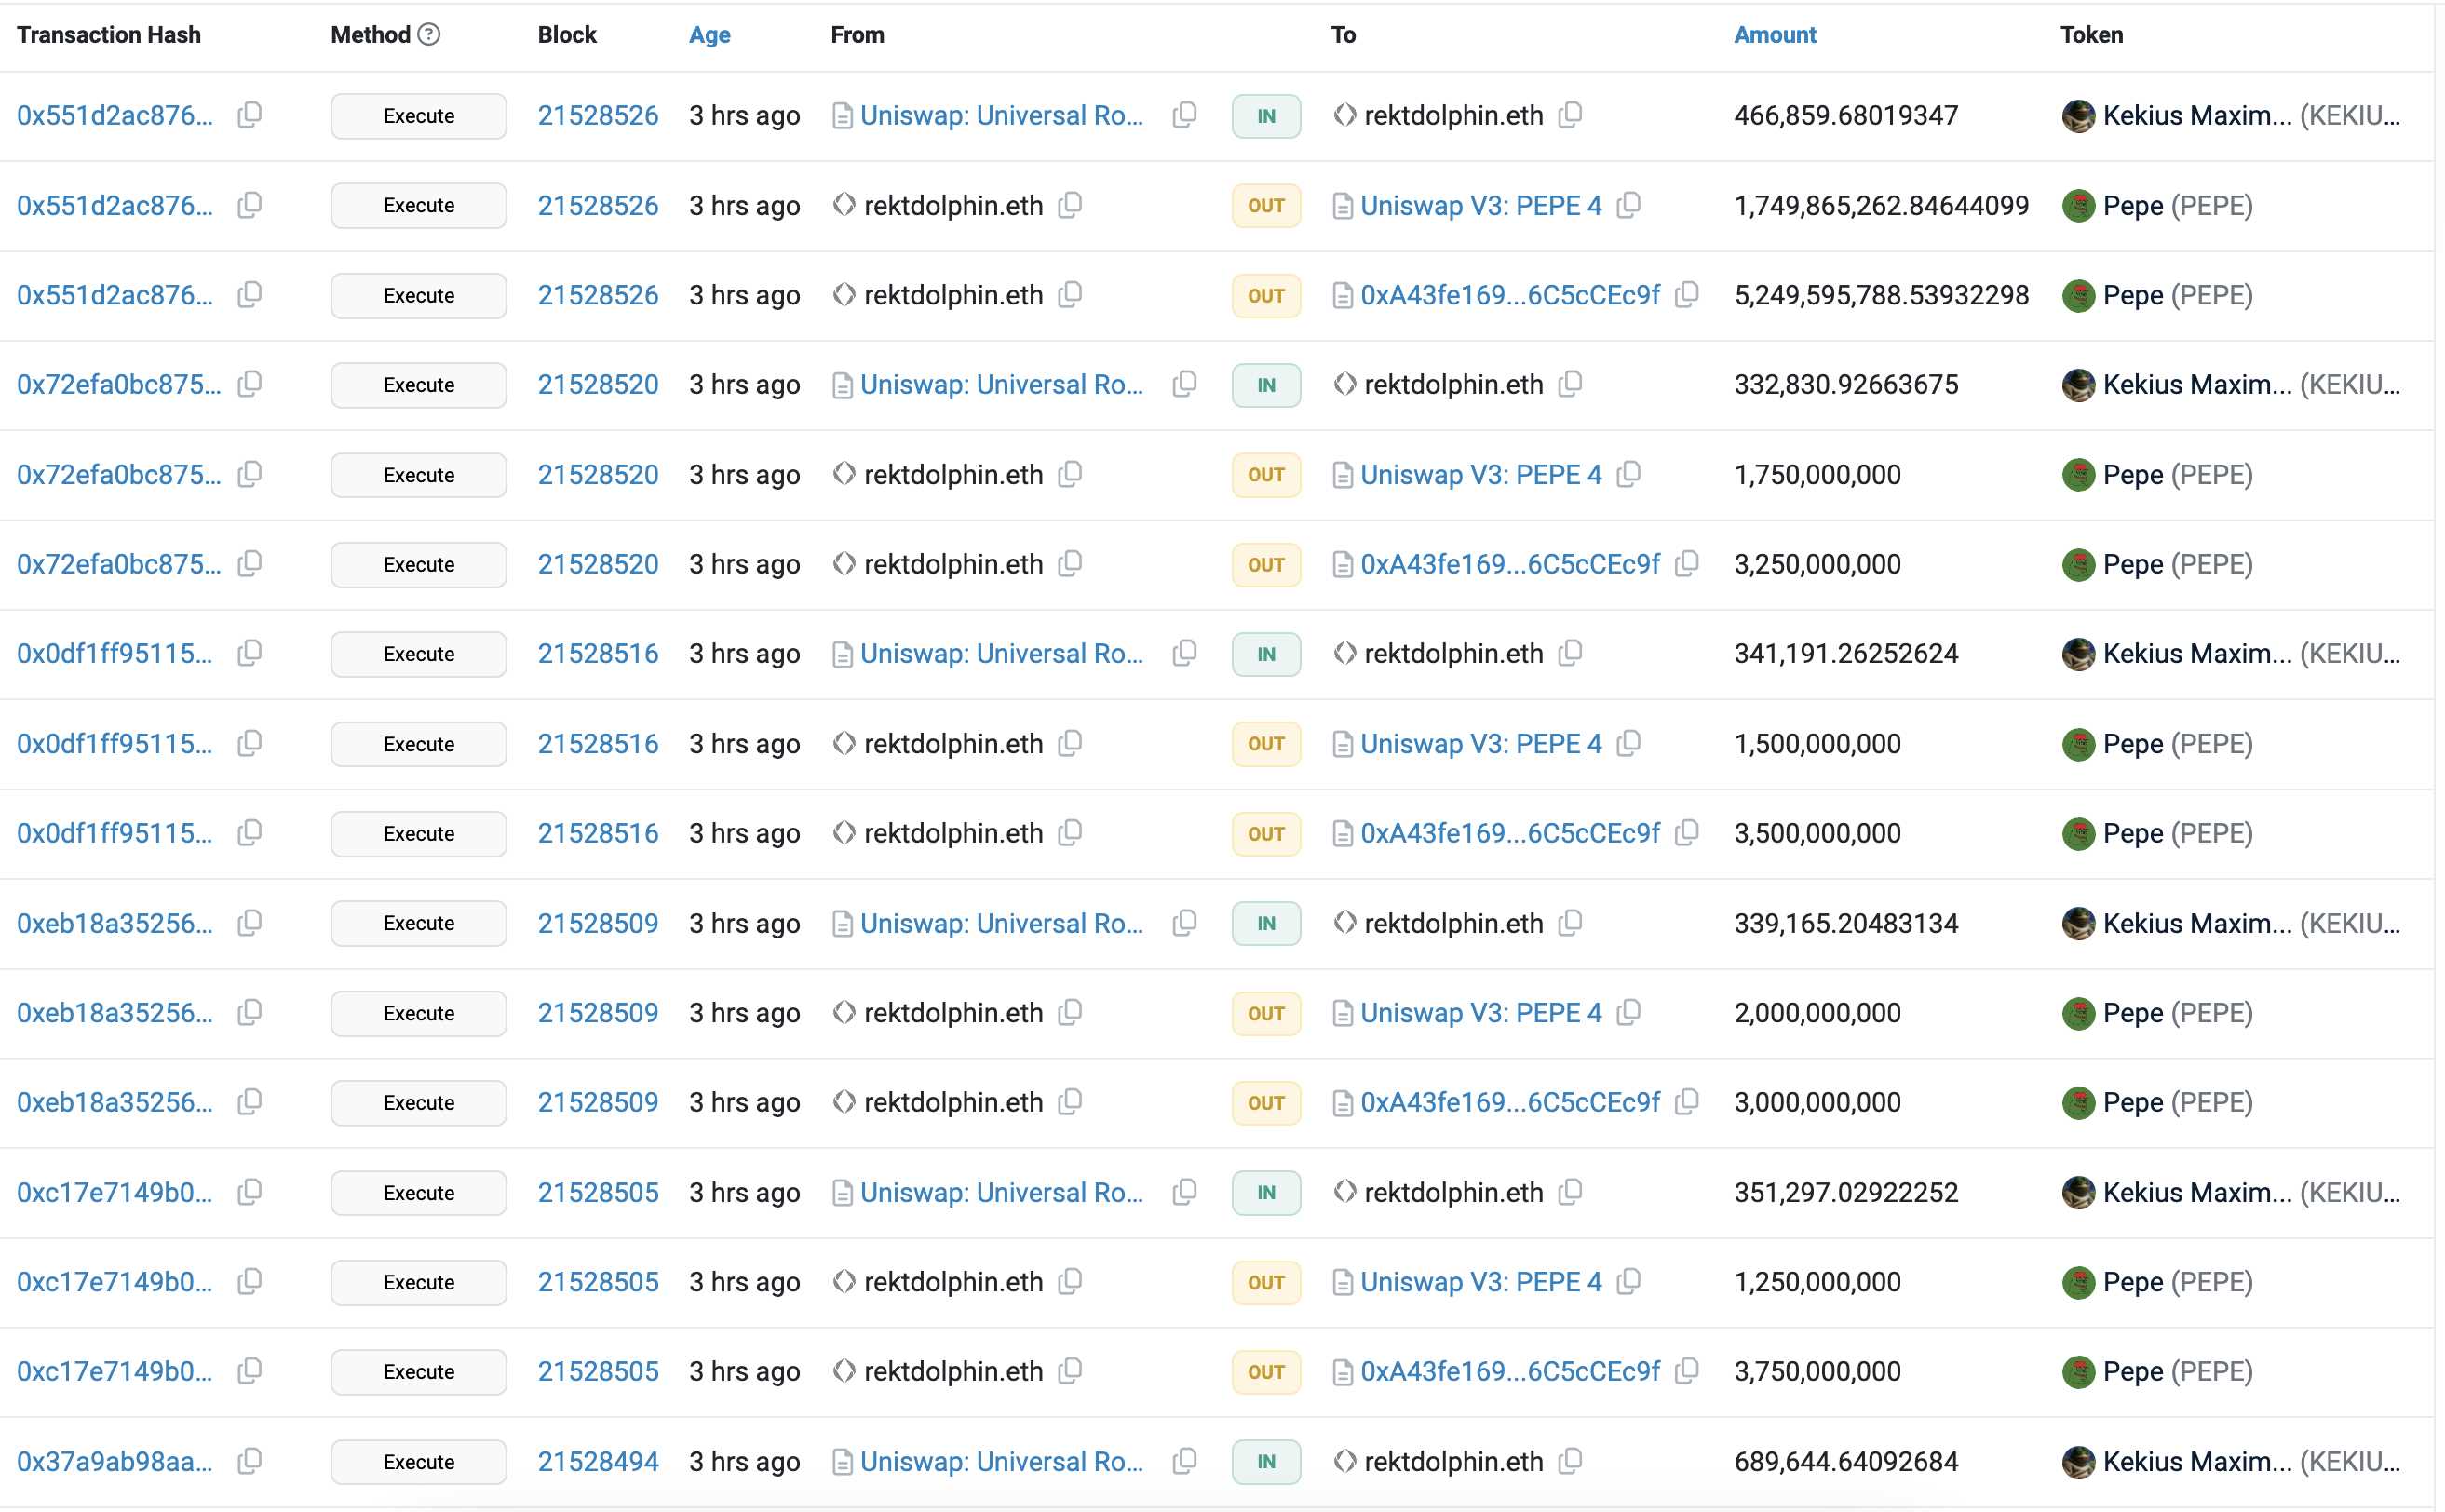This screenshot has height=1512, width=2445.
Task: Click Kekius Maximus token logo in 466,859.68019347 row
Action: pyautogui.click(x=2079, y=116)
